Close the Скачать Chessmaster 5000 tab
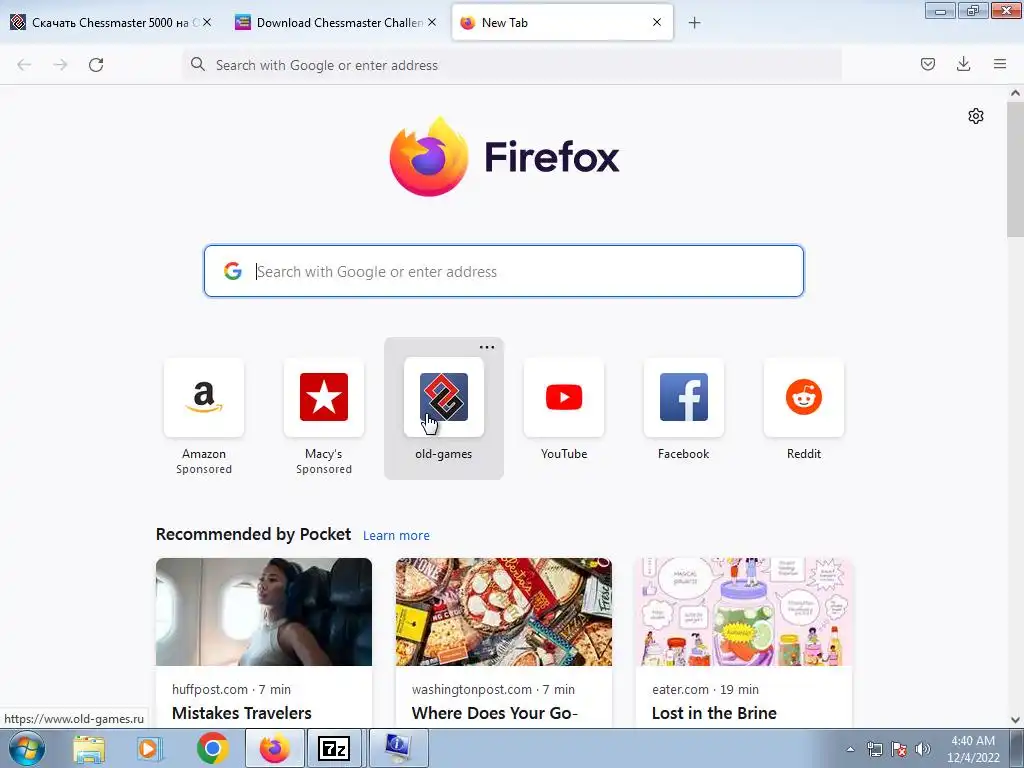 [206, 22]
